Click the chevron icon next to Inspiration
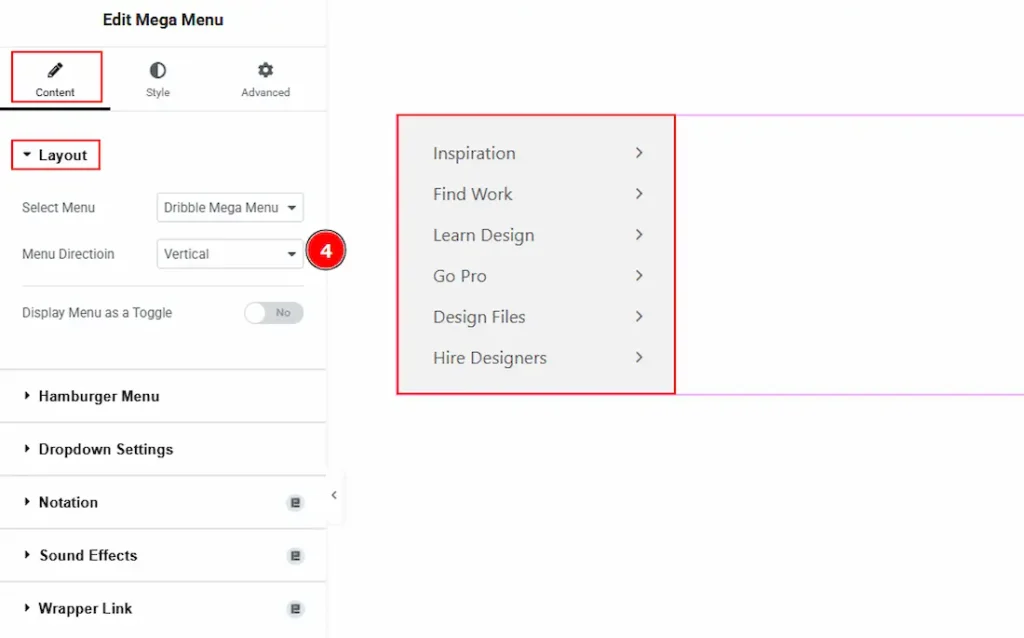The width and height of the screenshot is (1024, 638). click(x=639, y=153)
